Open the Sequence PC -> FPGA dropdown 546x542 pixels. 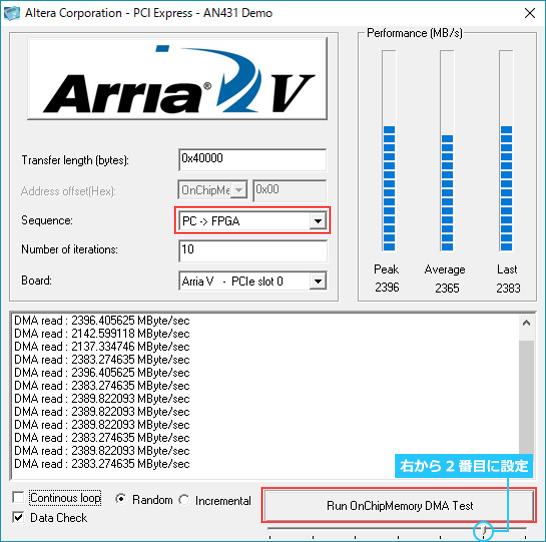click(252, 221)
